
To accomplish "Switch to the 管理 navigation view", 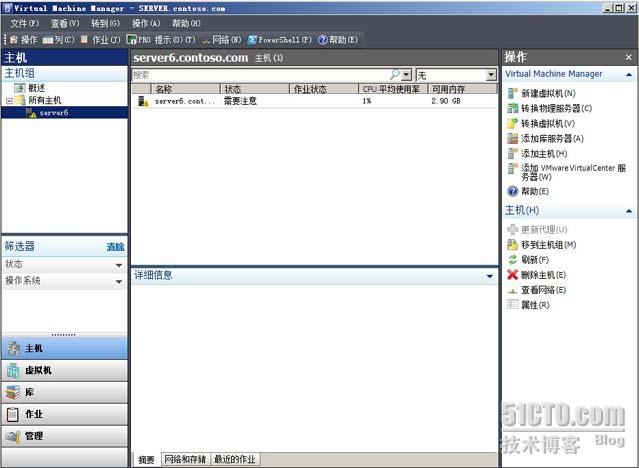I will point(64,436).
